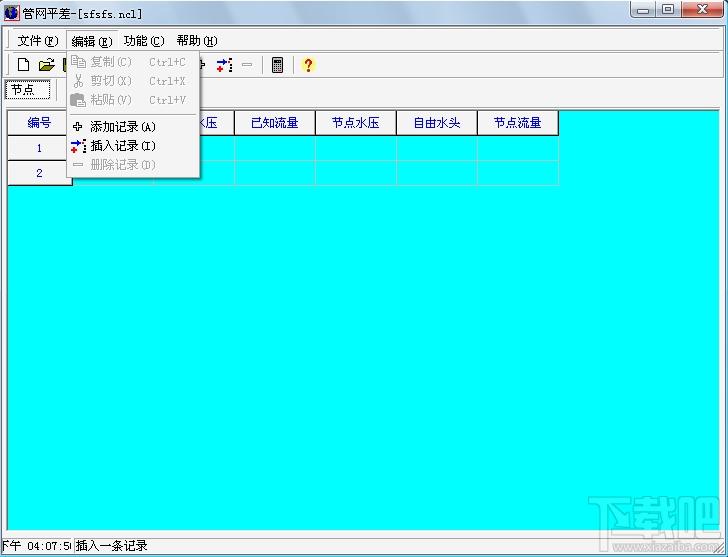Choose 插入记录(I) from the edit menu
Screen dimensions: 728x557
133,146
